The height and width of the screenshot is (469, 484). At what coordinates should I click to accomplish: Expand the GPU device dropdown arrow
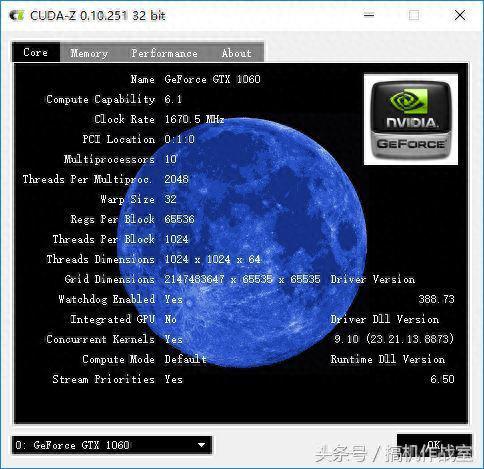pyautogui.click(x=201, y=445)
